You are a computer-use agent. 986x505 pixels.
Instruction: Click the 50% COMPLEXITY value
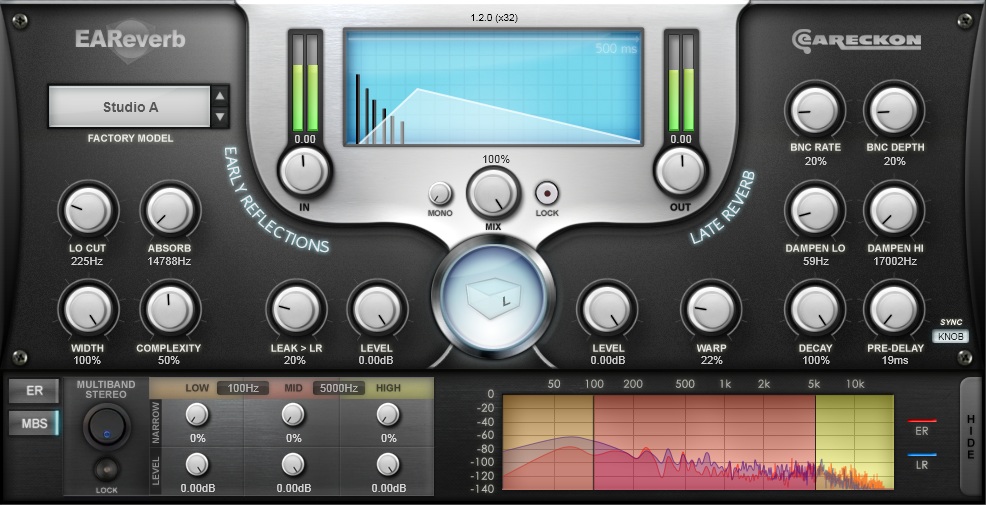click(x=169, y=360)
